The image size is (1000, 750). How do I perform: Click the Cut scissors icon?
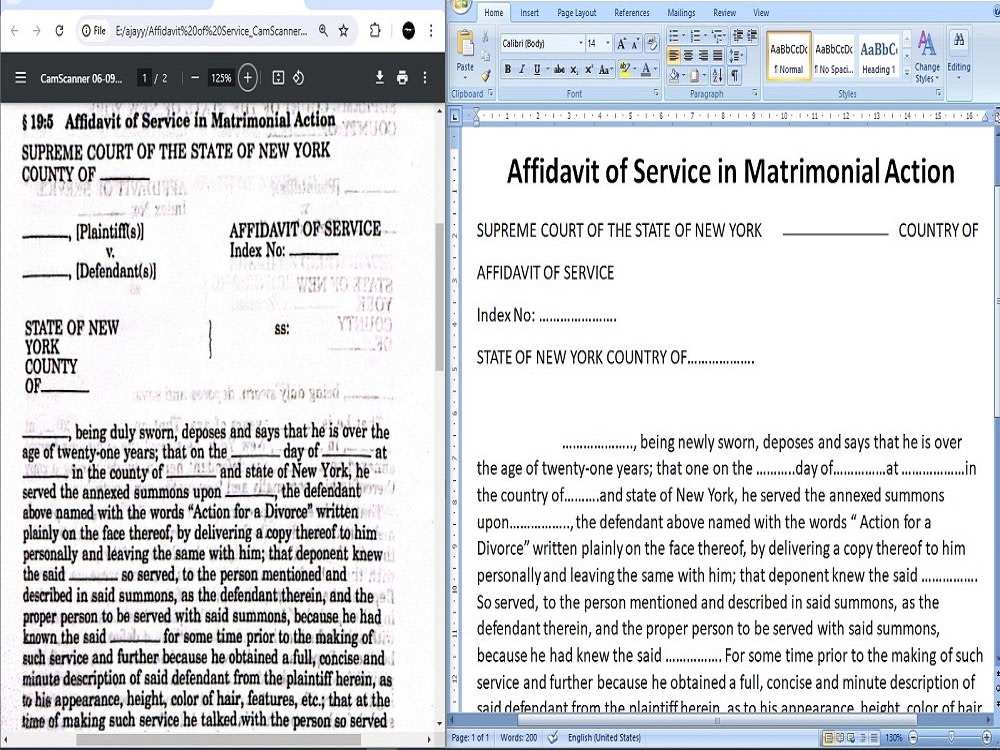tap(485, 37)
